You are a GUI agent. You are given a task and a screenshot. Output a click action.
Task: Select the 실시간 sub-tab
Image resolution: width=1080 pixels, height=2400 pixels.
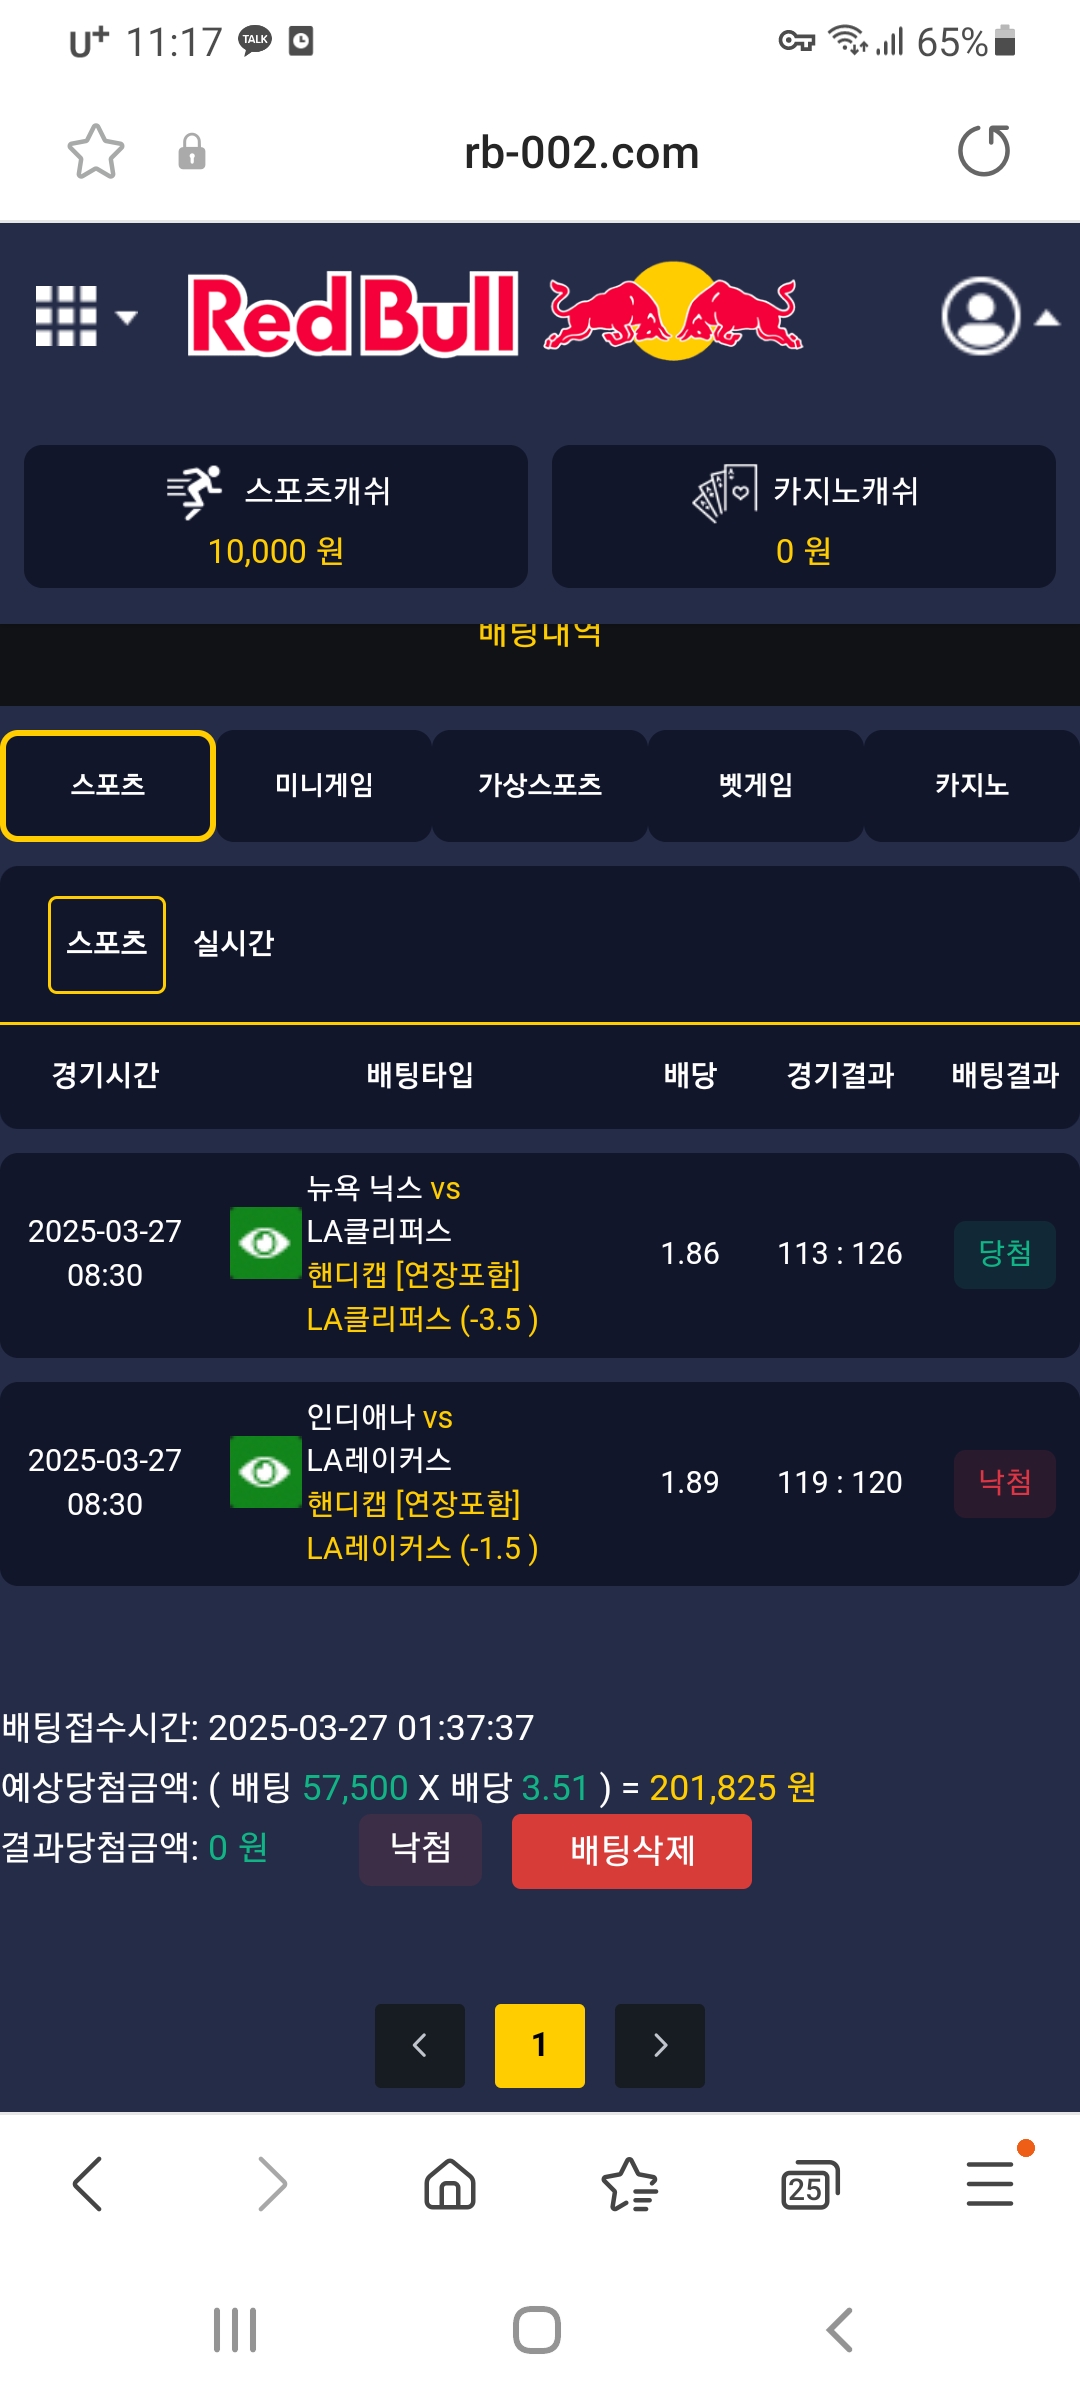(234, 943)
